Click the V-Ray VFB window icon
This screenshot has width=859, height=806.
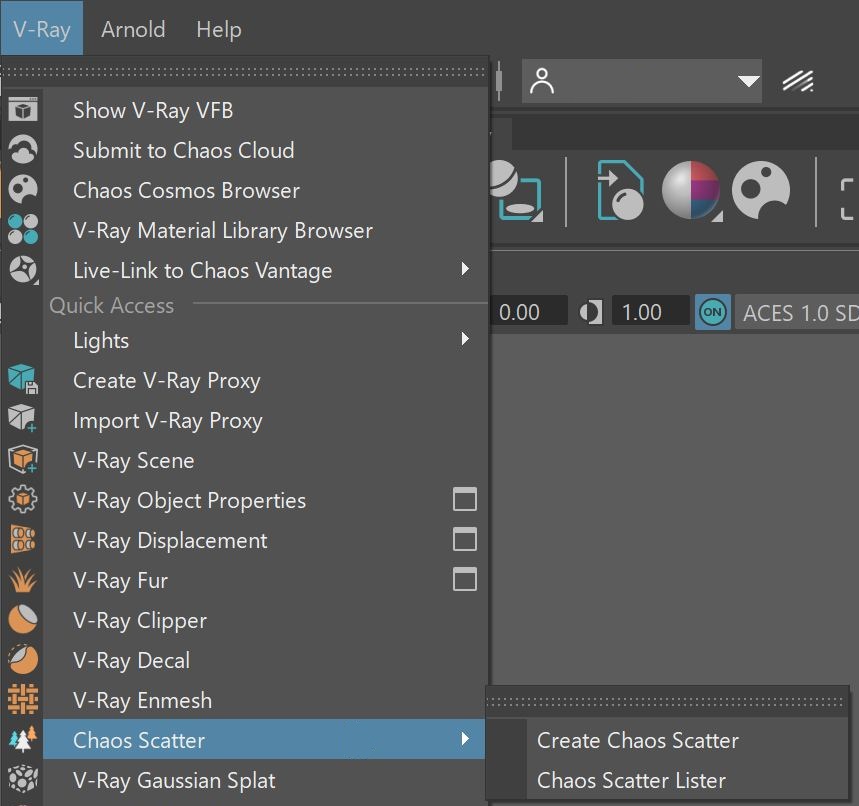[x=22, y=110]
